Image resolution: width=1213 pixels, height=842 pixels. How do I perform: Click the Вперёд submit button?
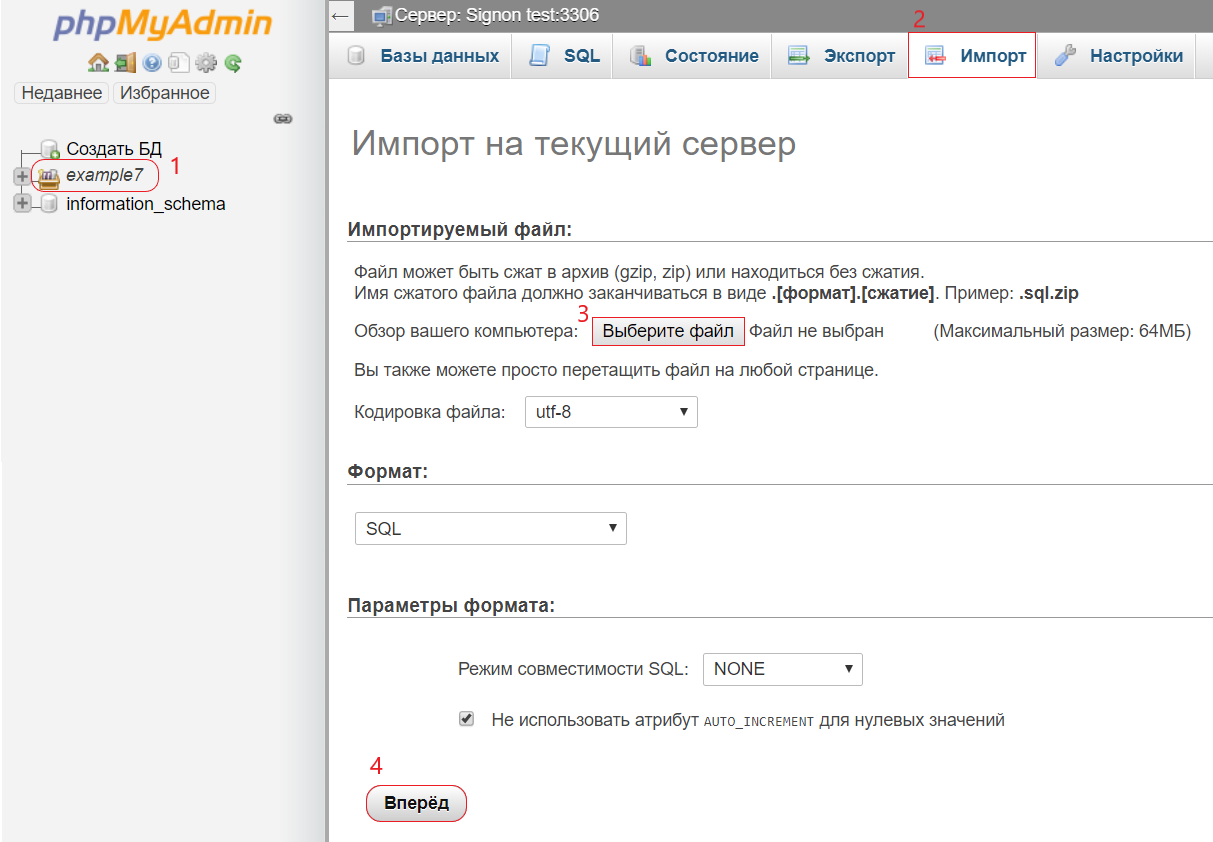[416, 803]
